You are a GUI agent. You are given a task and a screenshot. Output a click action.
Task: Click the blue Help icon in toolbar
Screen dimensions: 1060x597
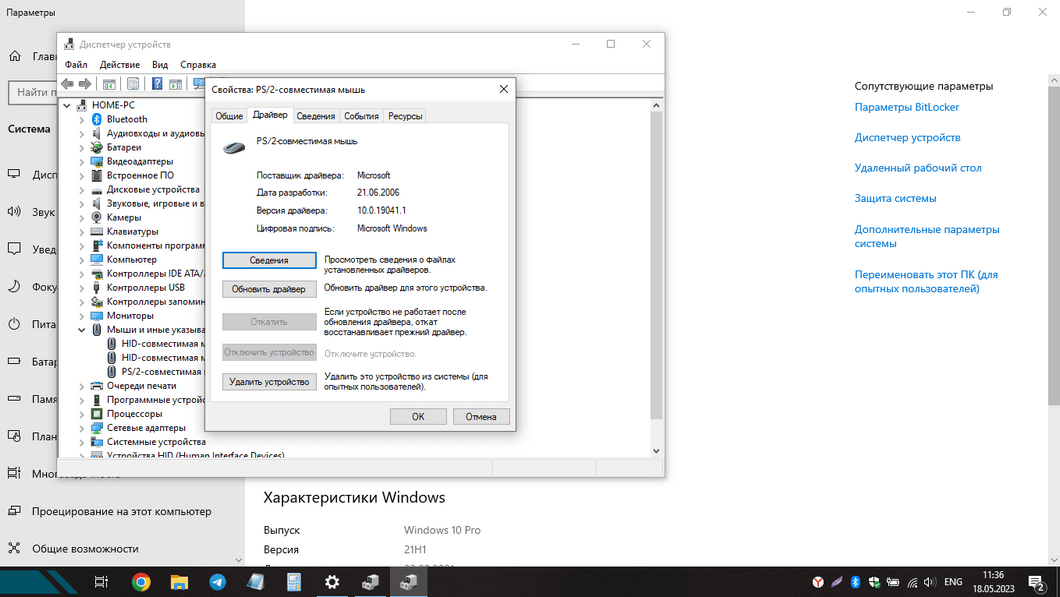click(x=157, y=85)
